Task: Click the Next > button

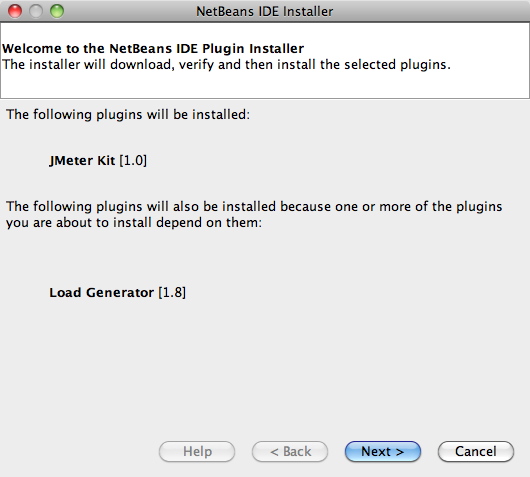Action: pos(383,451)
